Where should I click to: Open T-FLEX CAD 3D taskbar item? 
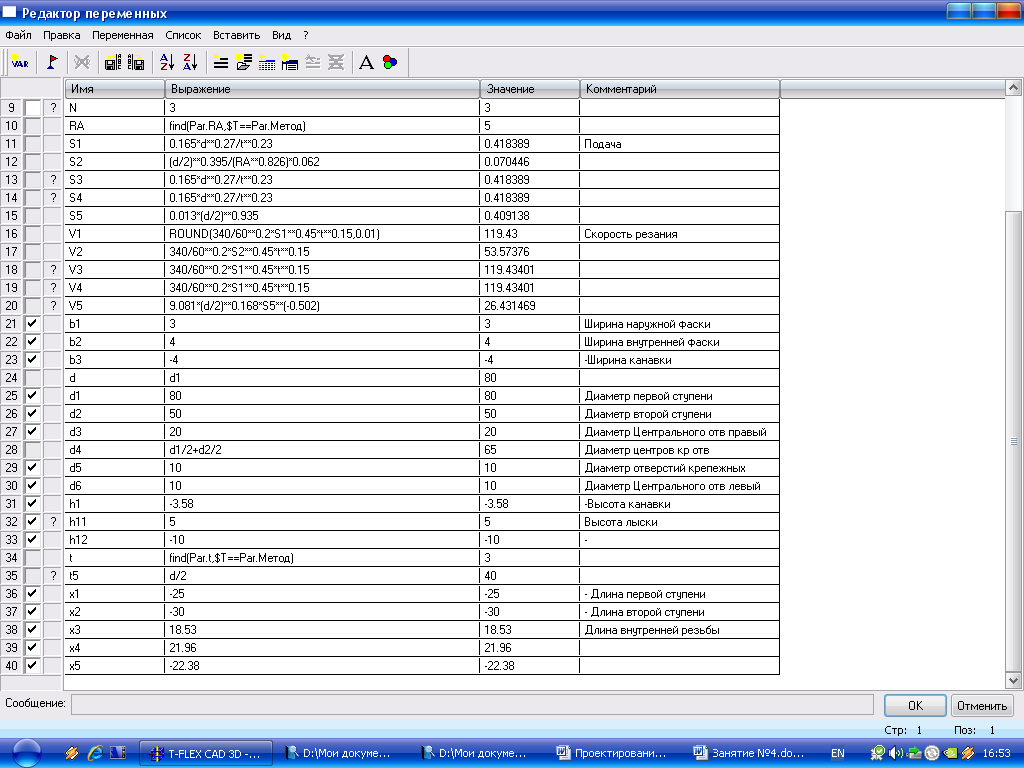coord(206,753)
